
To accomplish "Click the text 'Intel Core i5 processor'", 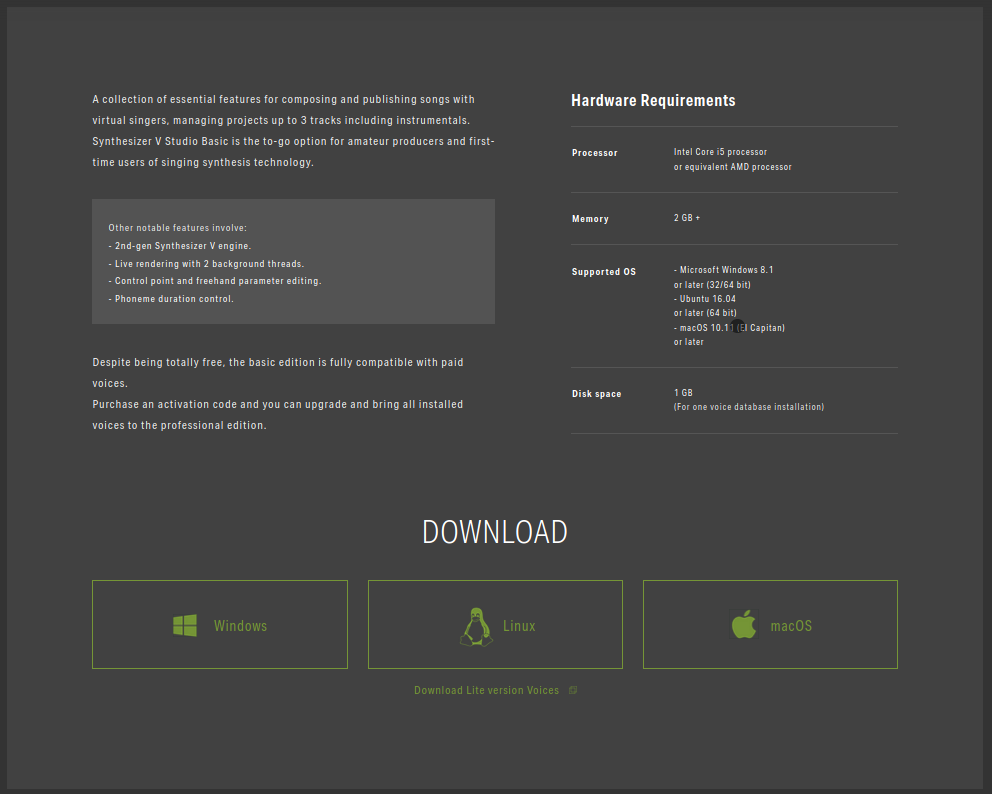I will pyautogui.click(x=720, y=152).
